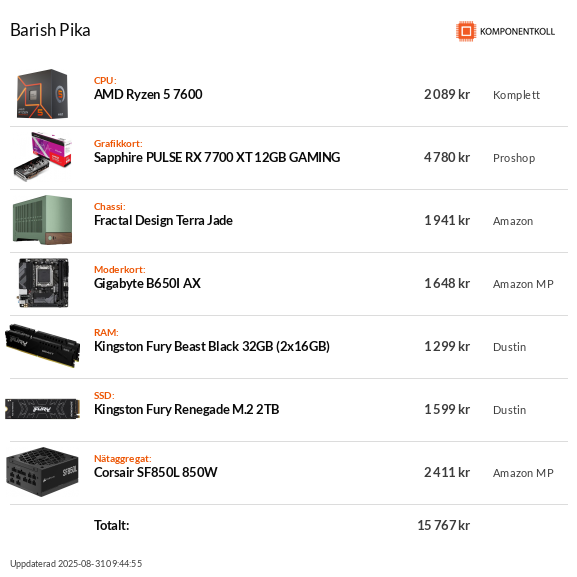Image resolution: width=577 pixels, height=577 pixels.
Task: Open the Gigabyte B650I AX product link
Action: (147, 284)
